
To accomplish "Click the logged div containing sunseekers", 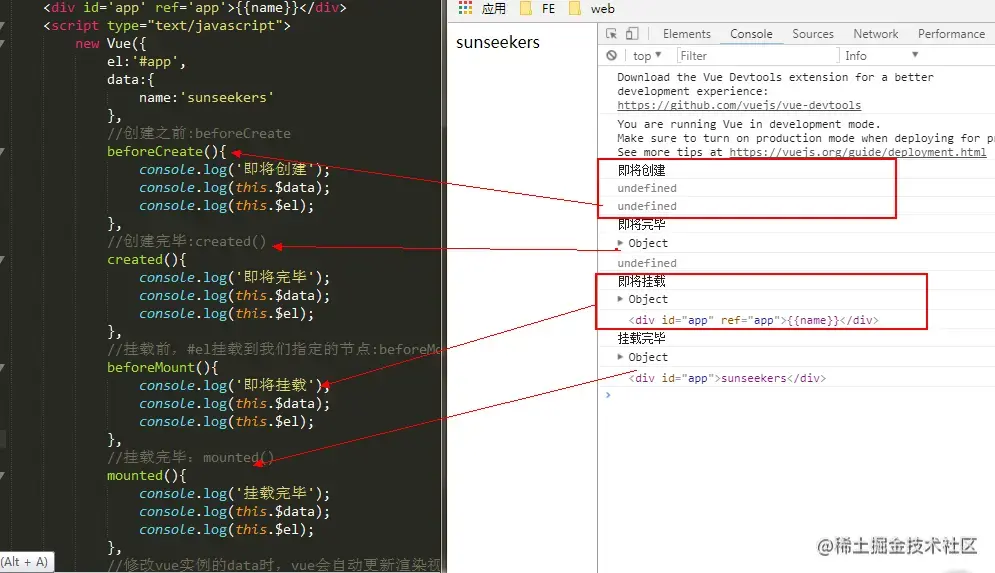I will [x=727, y=378].
